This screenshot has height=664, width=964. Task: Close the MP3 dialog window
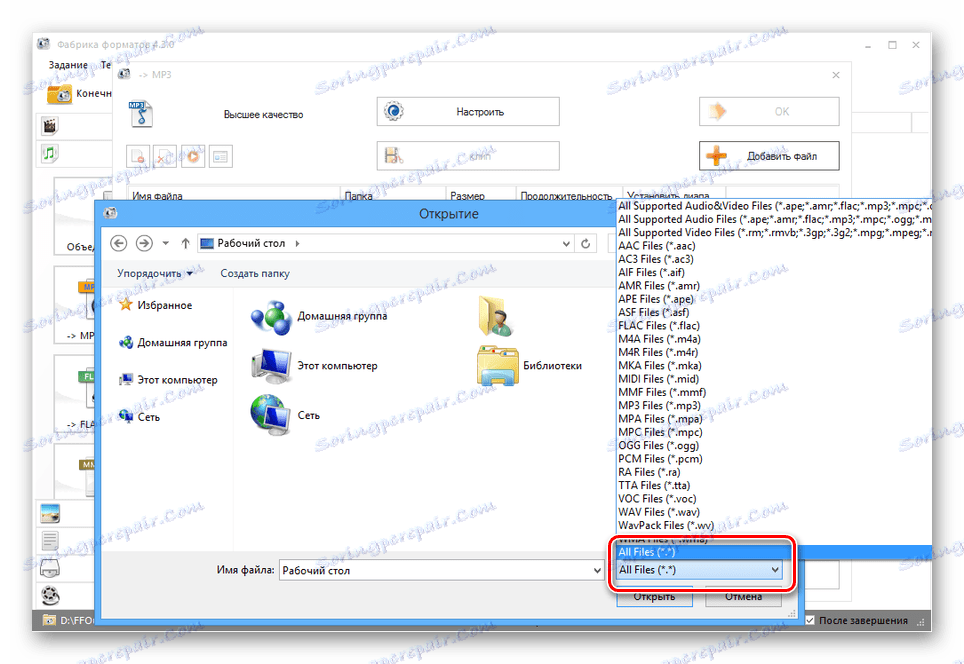(836, 75)
